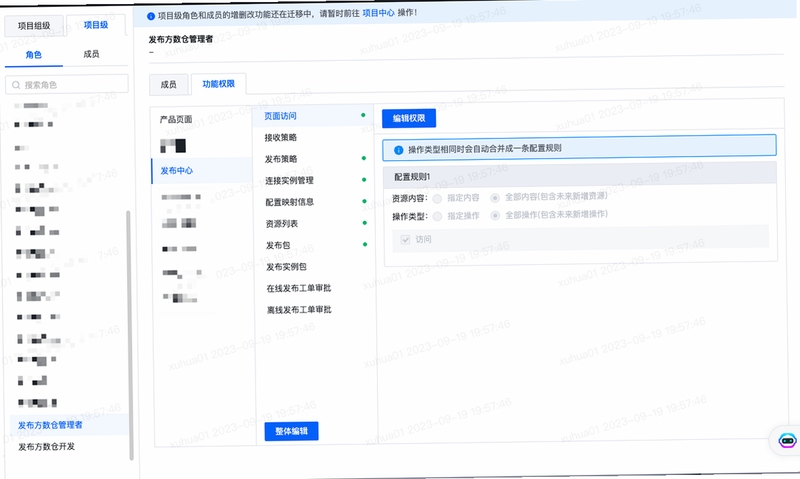Select the 功能权限 tab
The width and height of the screenshot is (800, 479).
[218, 84]
